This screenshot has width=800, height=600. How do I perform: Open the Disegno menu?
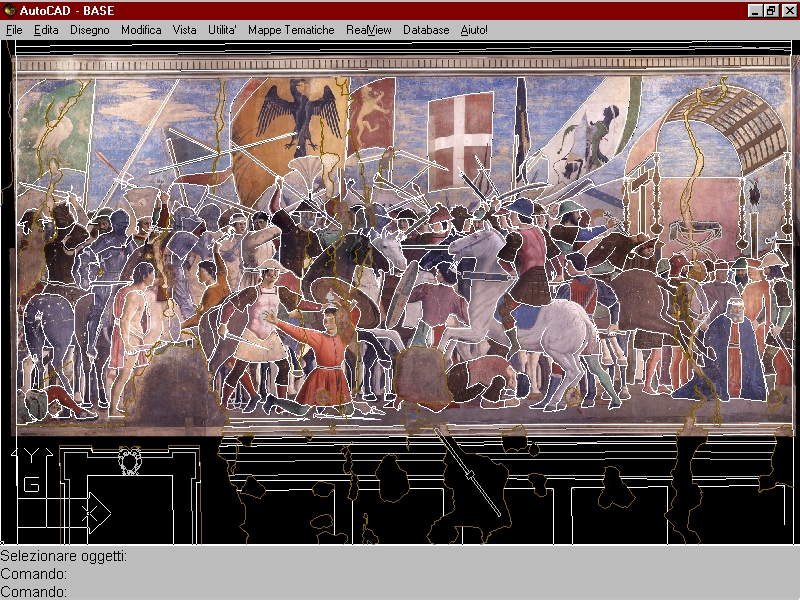(90, 30)
